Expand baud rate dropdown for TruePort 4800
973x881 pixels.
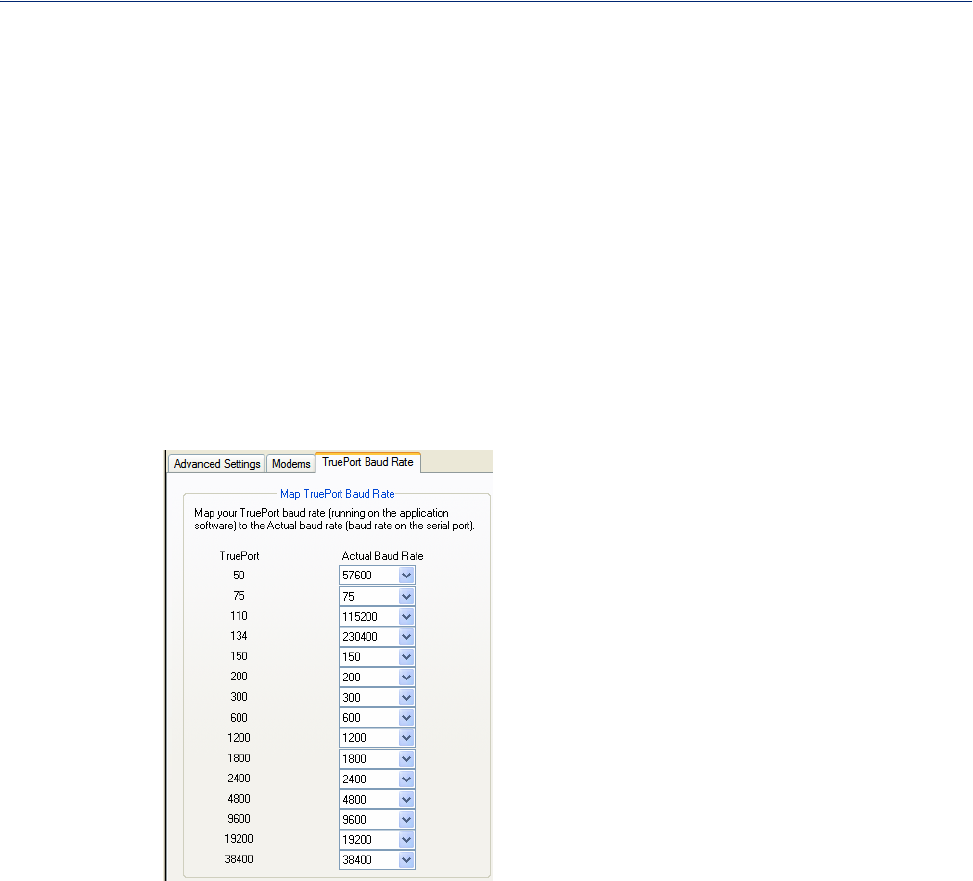(406, 800)
